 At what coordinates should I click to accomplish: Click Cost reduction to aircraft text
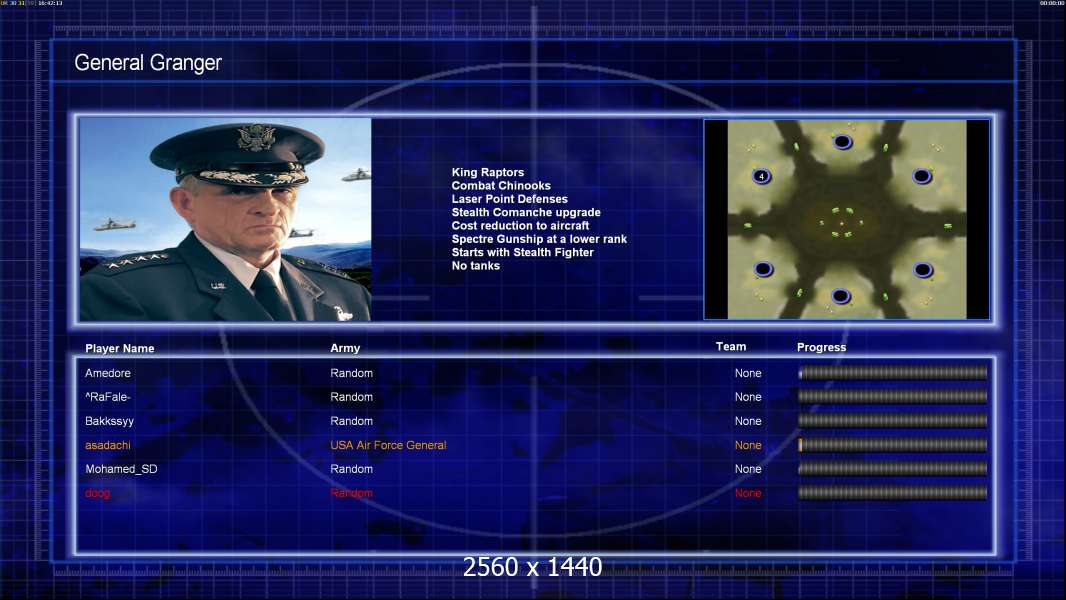point(520,226)
